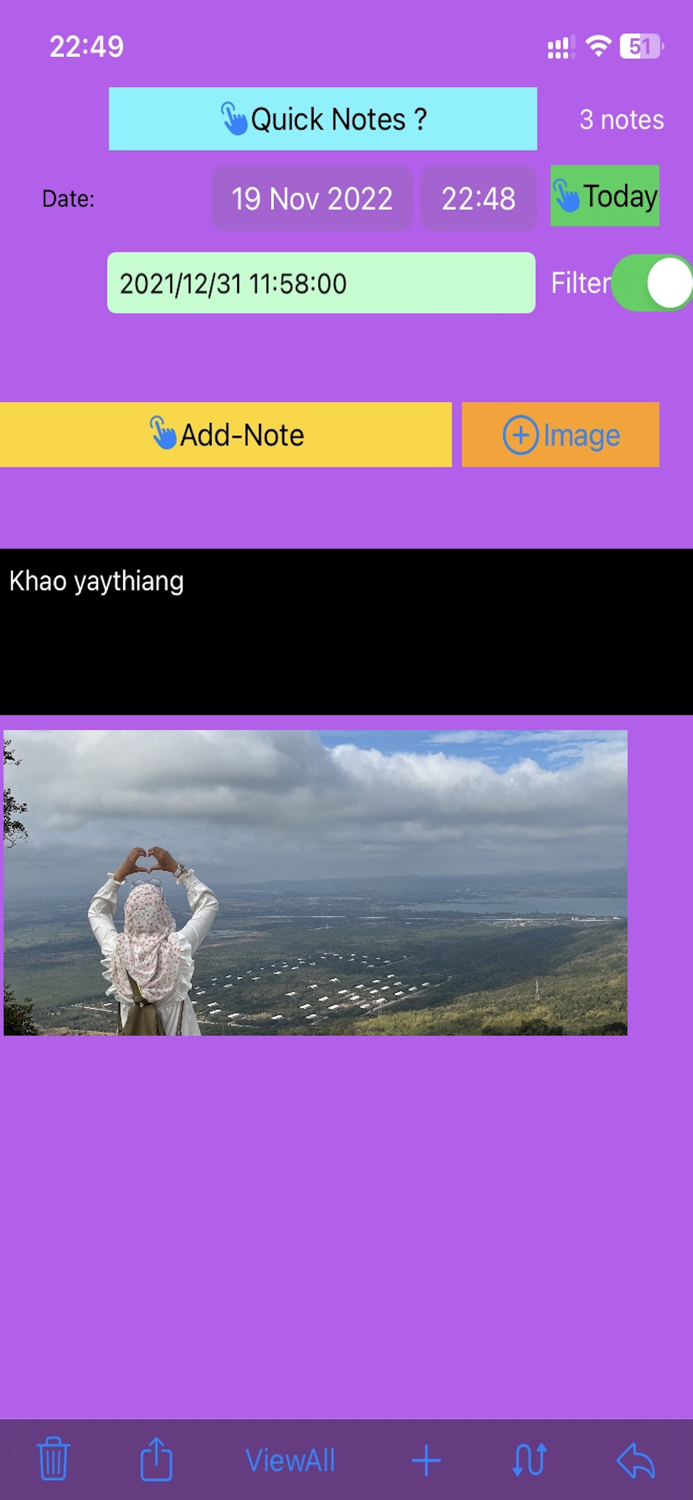Tap the plus icon in bottom toolbar
693x1500 pixels.
[426, 1461]
